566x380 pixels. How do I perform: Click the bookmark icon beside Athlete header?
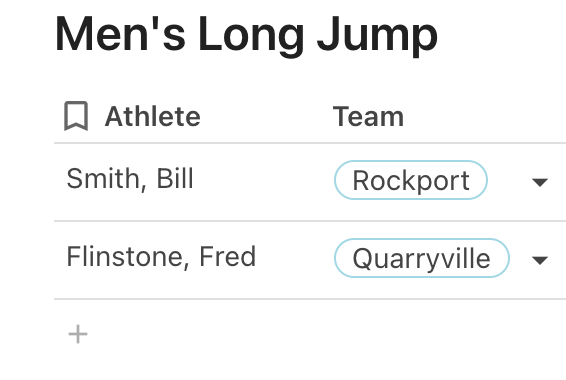click(76, 116)
